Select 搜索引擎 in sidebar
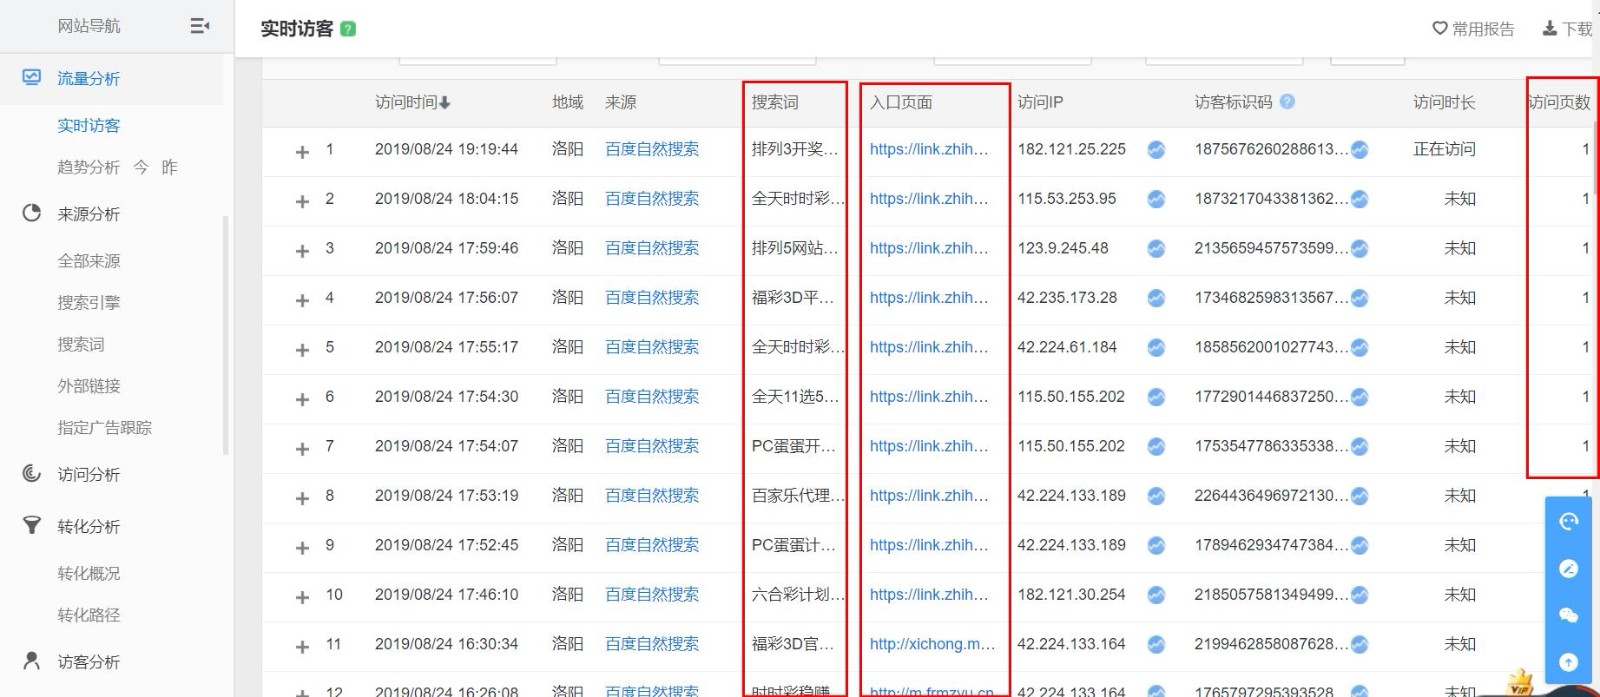 pos(89,302)
